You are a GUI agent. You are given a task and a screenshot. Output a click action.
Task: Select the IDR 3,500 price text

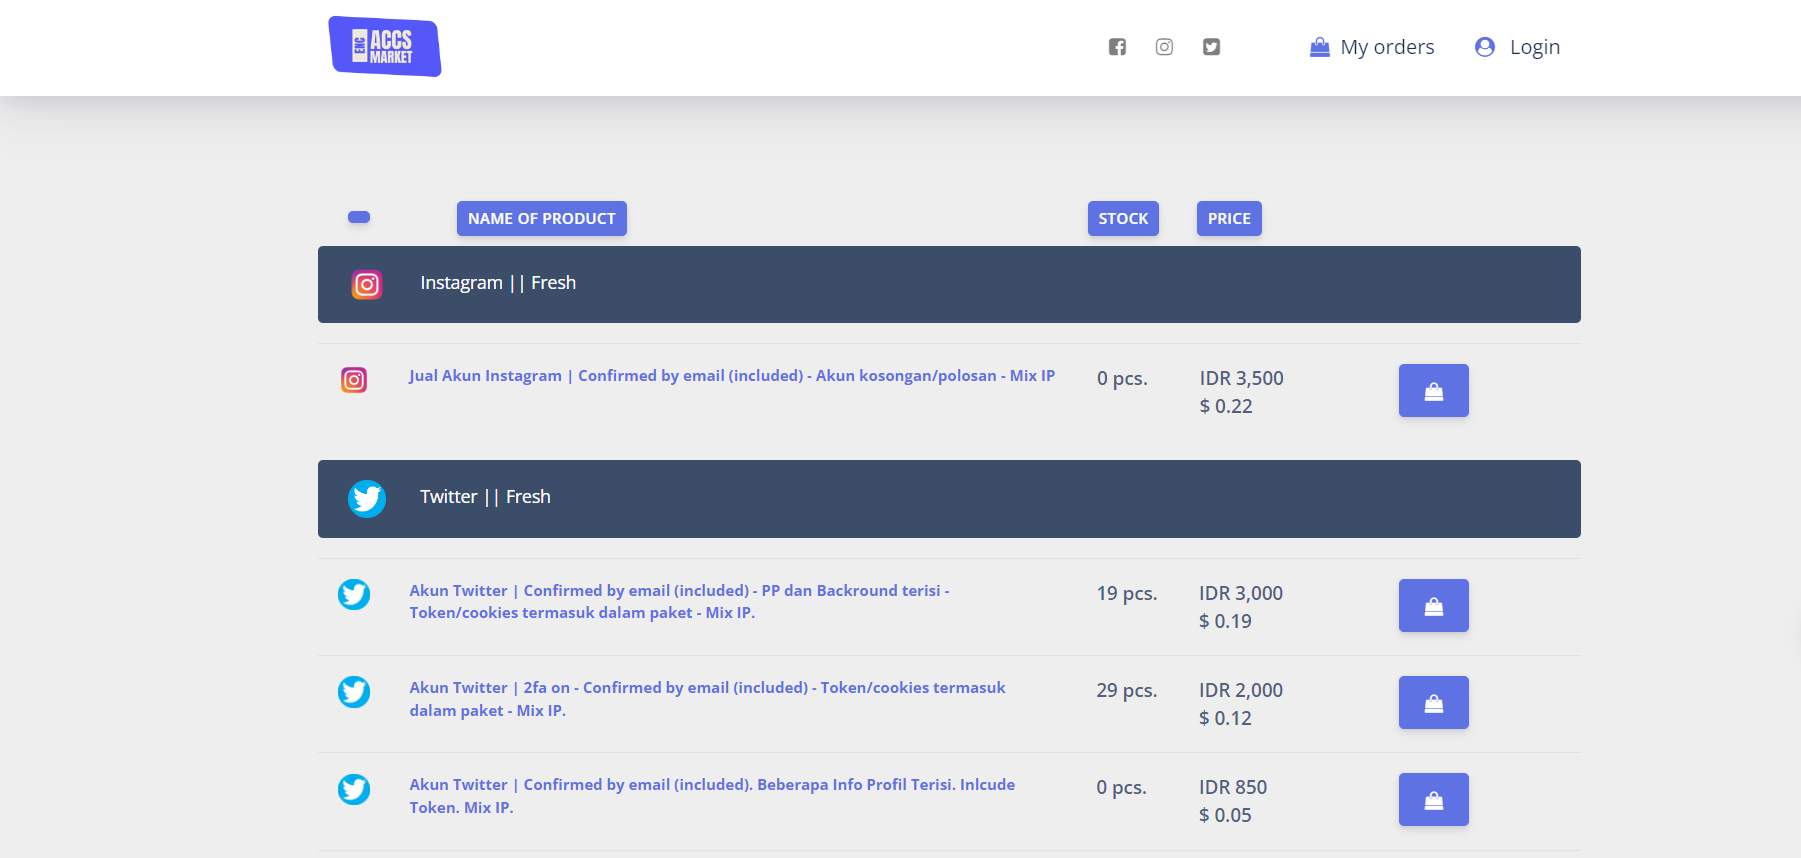click(x=1242, y=378)
